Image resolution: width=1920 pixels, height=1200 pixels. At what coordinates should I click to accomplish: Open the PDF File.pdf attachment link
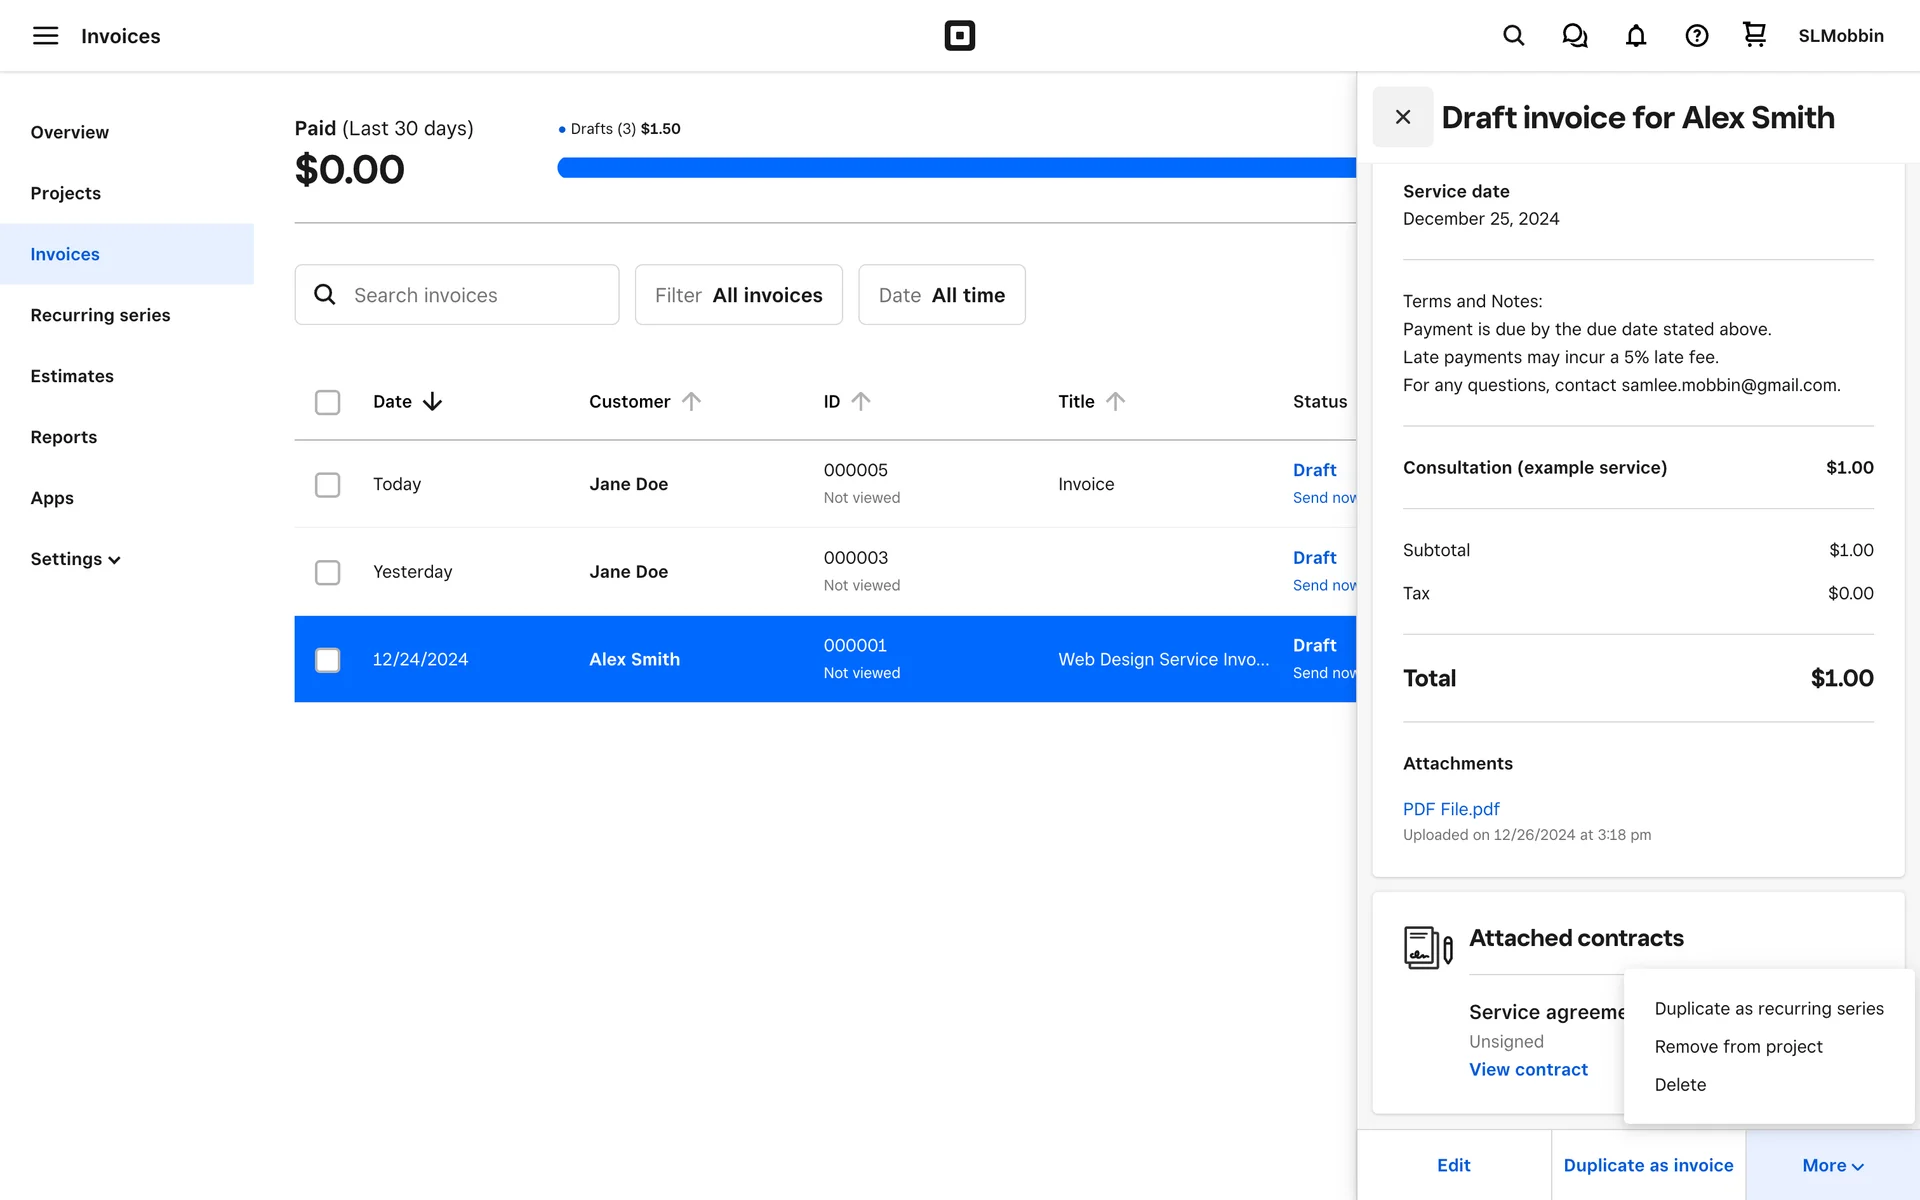tap(1450, 809)
